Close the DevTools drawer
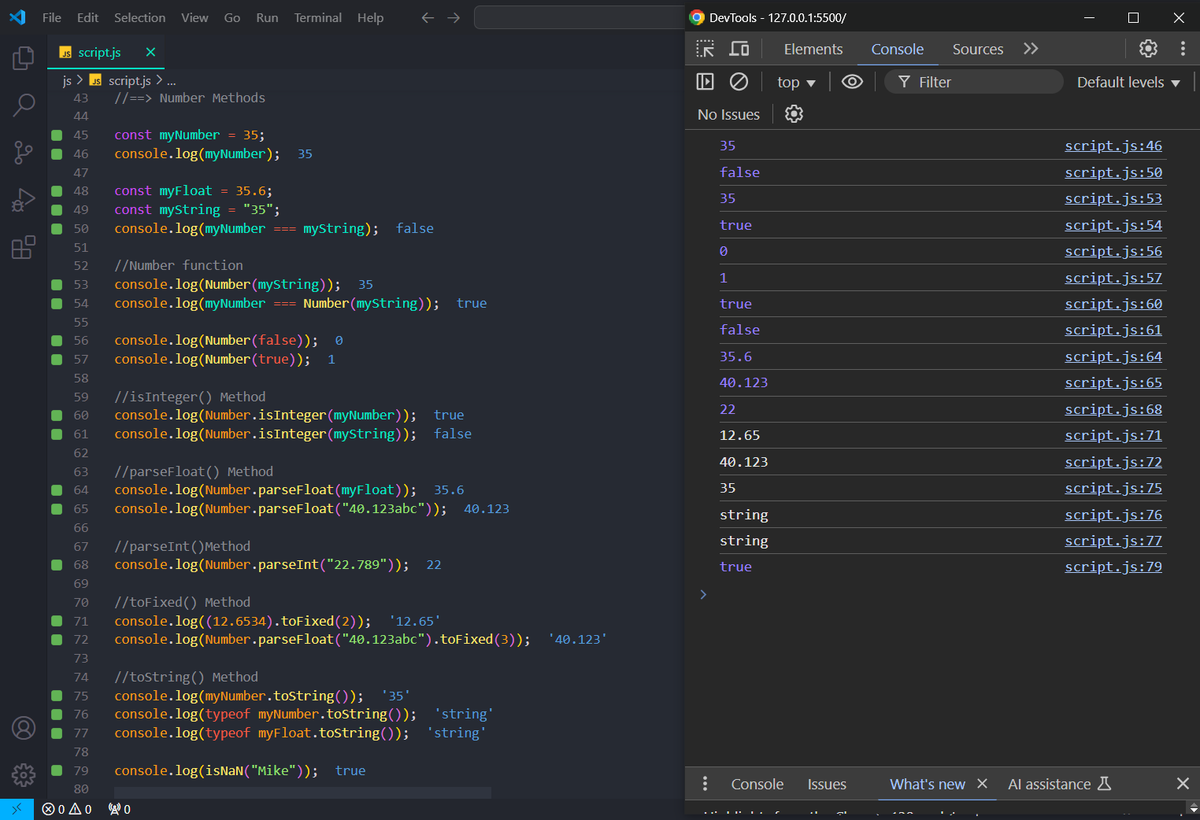 pos(1183,784)
